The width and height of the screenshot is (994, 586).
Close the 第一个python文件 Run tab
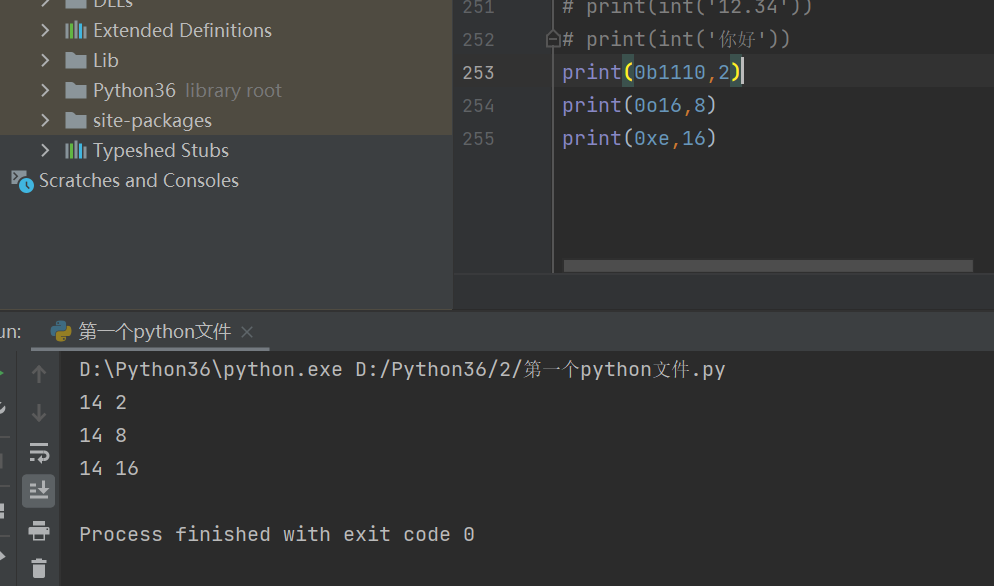247,331
